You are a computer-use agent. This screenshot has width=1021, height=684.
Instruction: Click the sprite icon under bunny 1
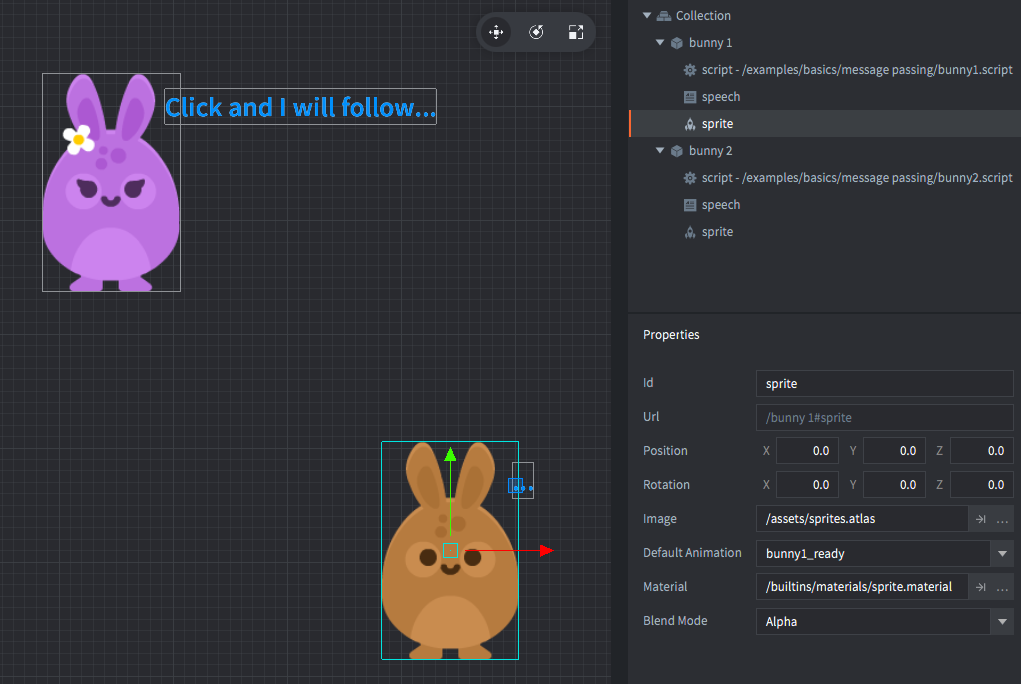pos(690,124)
